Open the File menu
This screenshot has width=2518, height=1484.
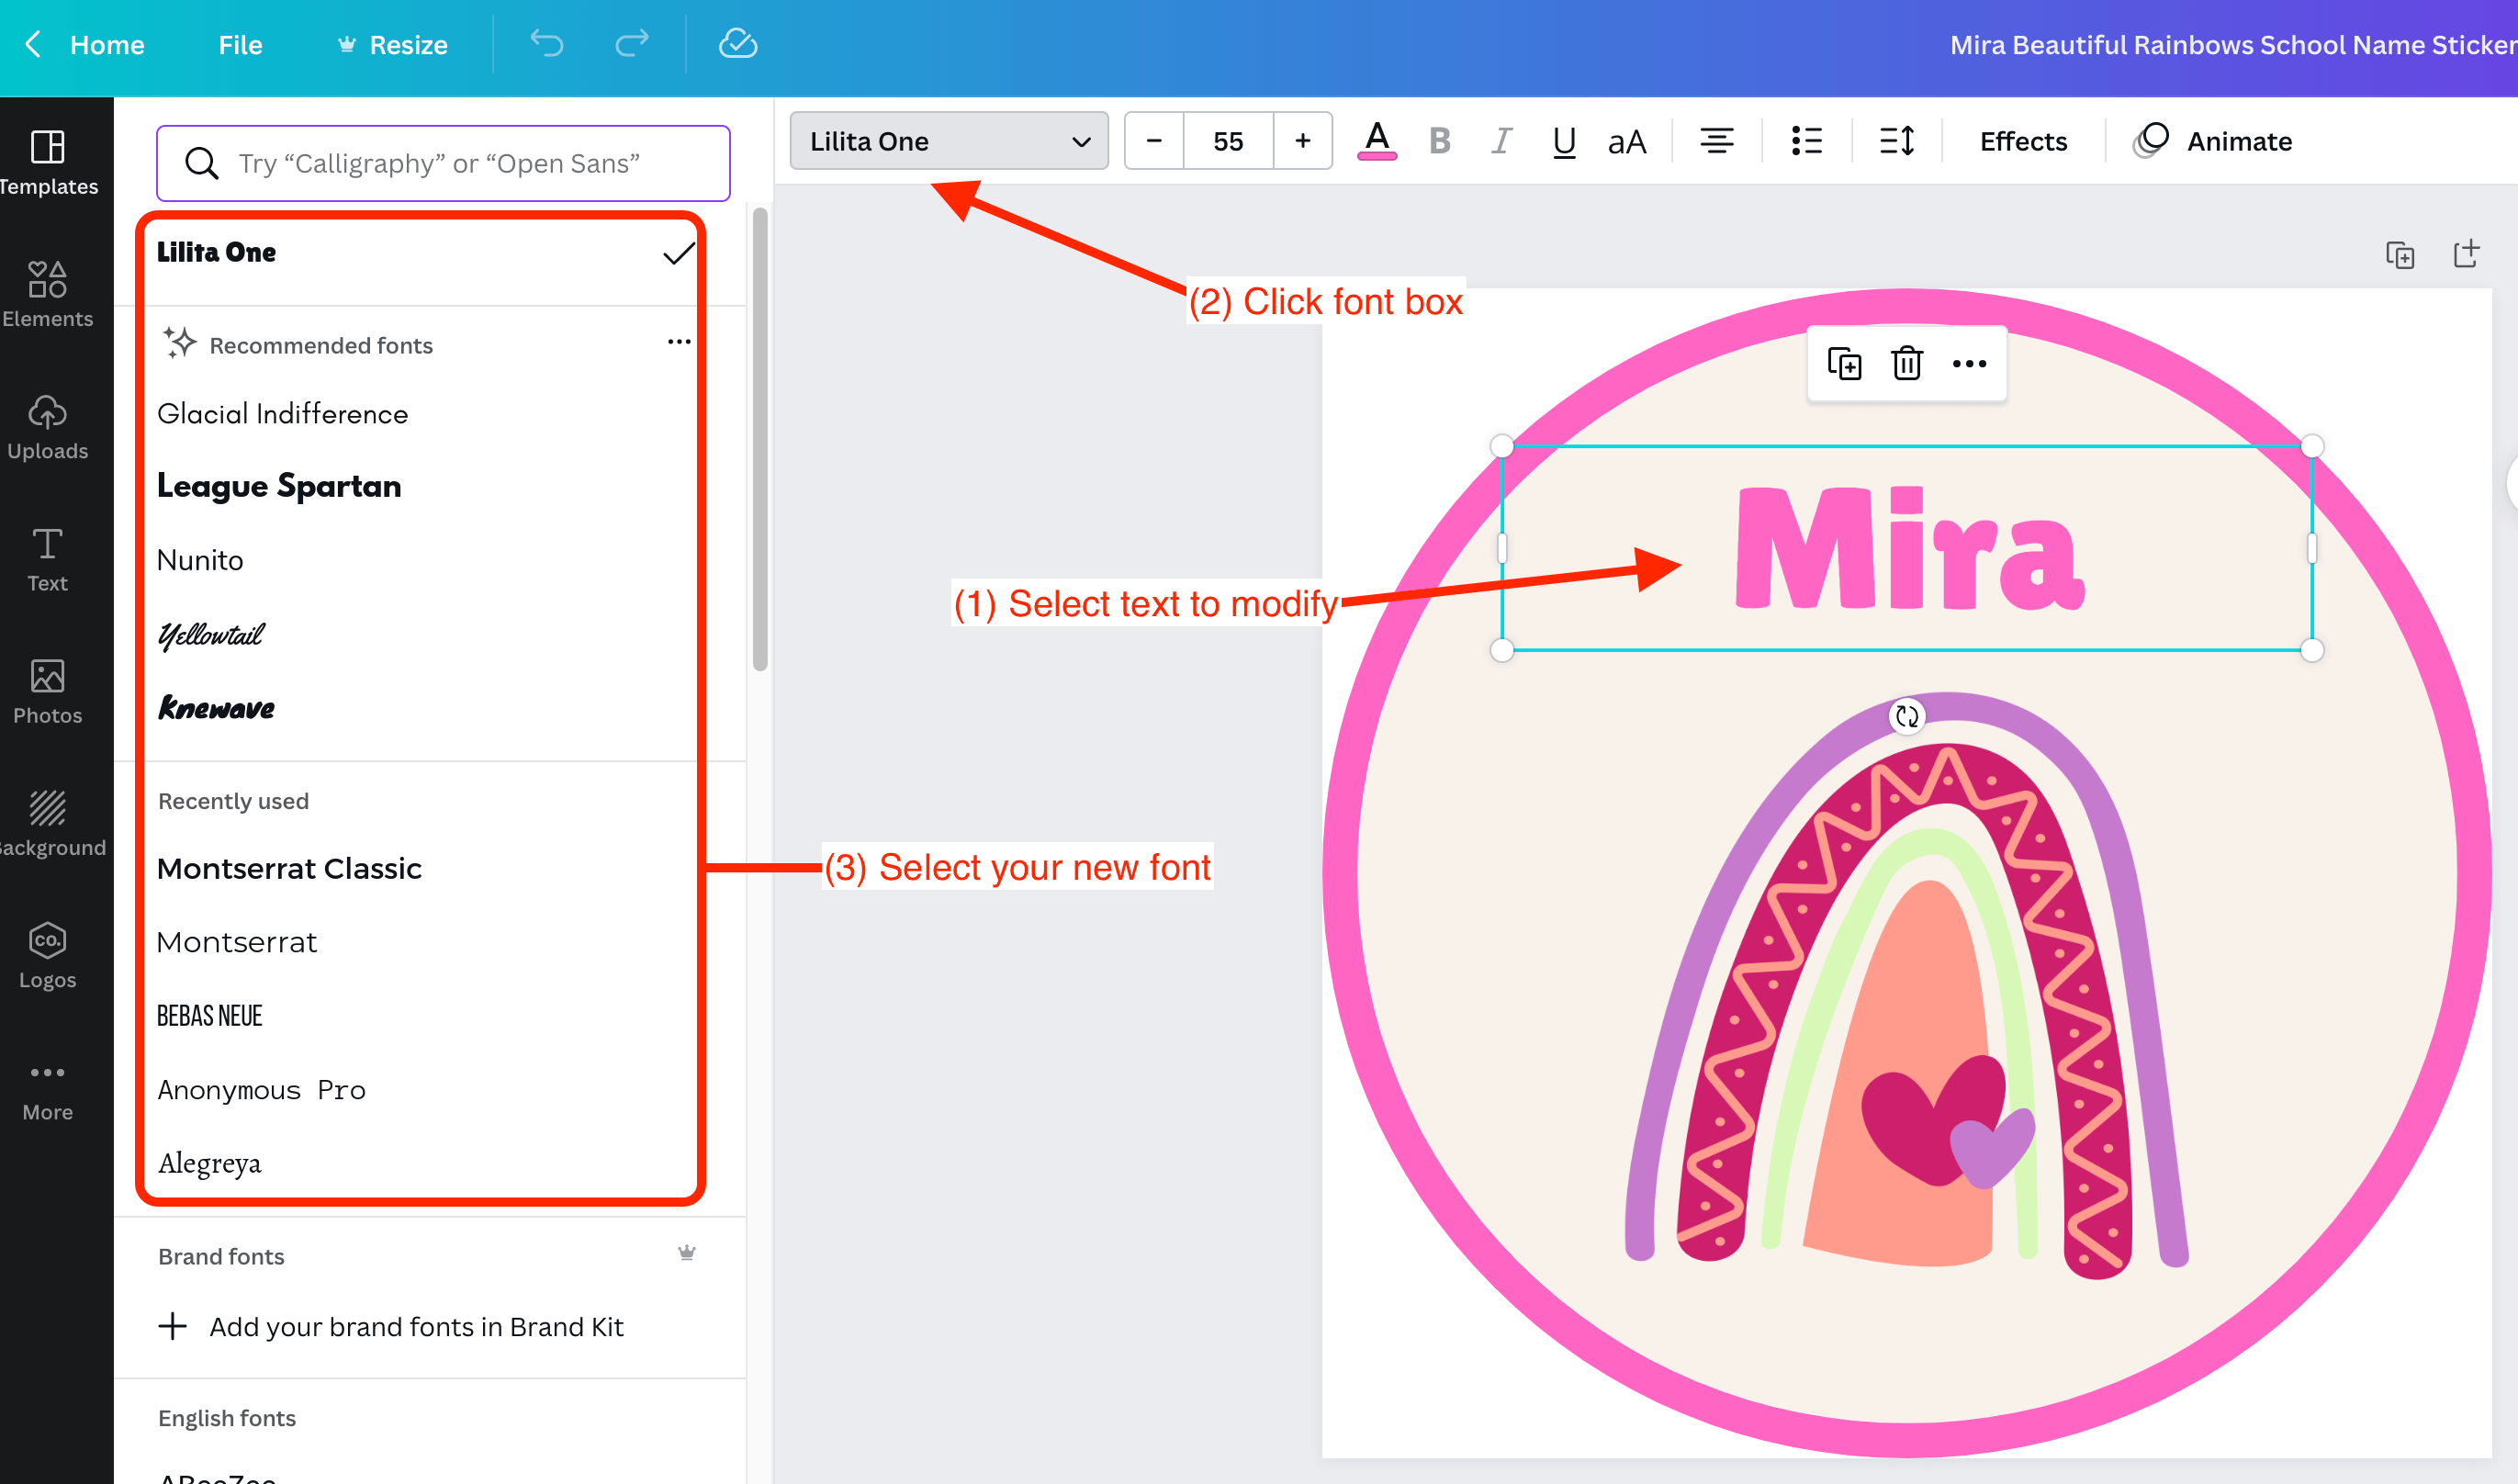click(240, 44)
